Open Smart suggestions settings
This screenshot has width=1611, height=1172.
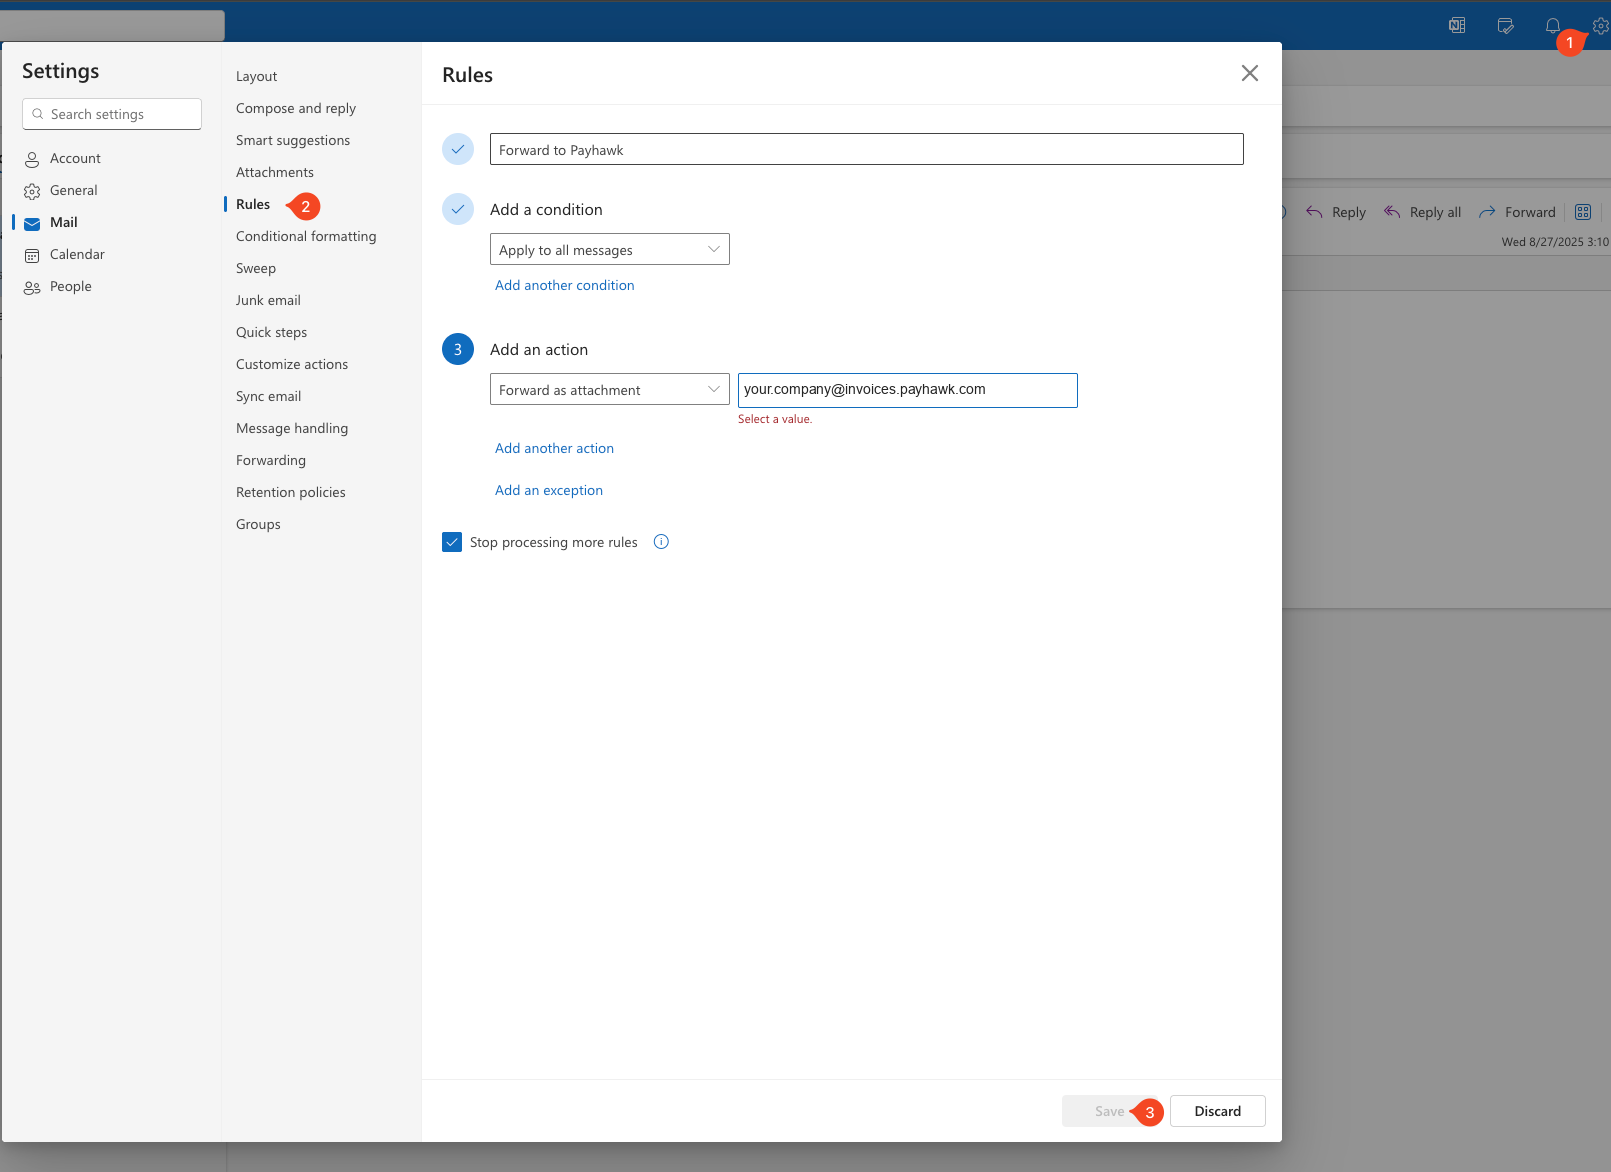click(x=293, y=140)
